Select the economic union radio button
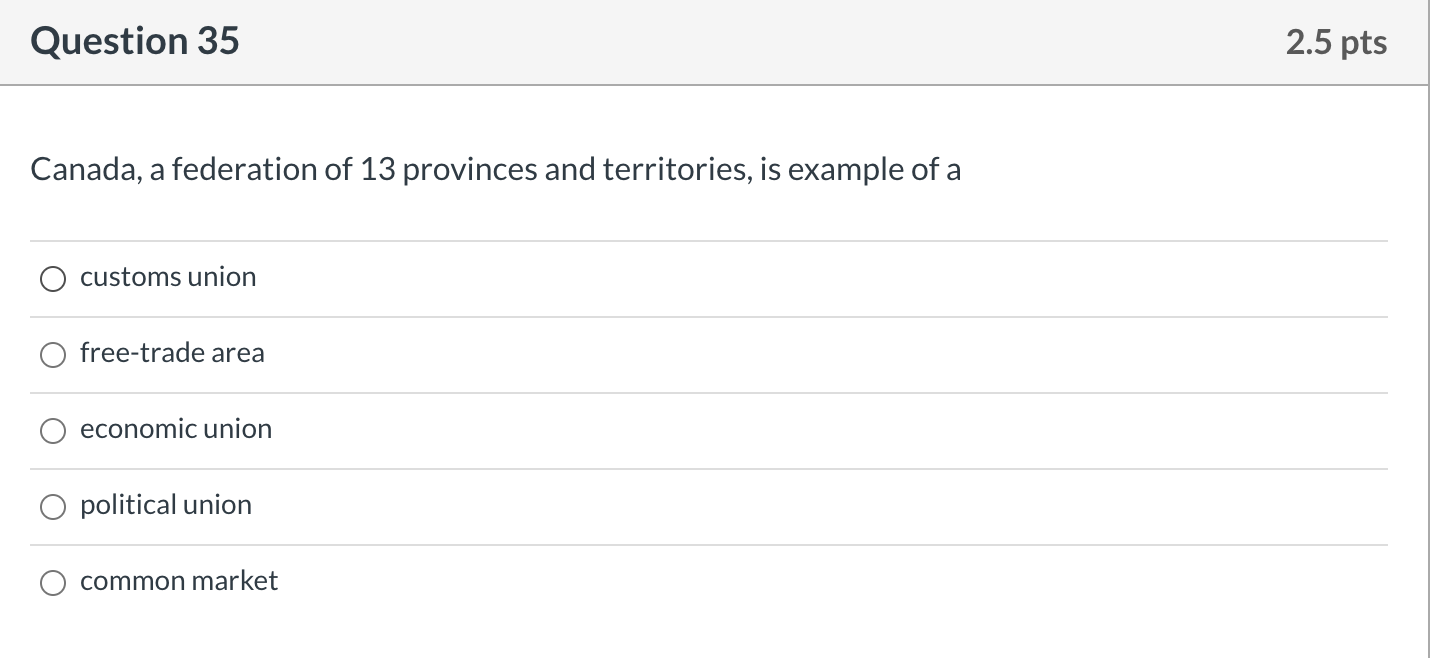The height and width of the screenshot is (658, 1452). click(x=53, y=431)
